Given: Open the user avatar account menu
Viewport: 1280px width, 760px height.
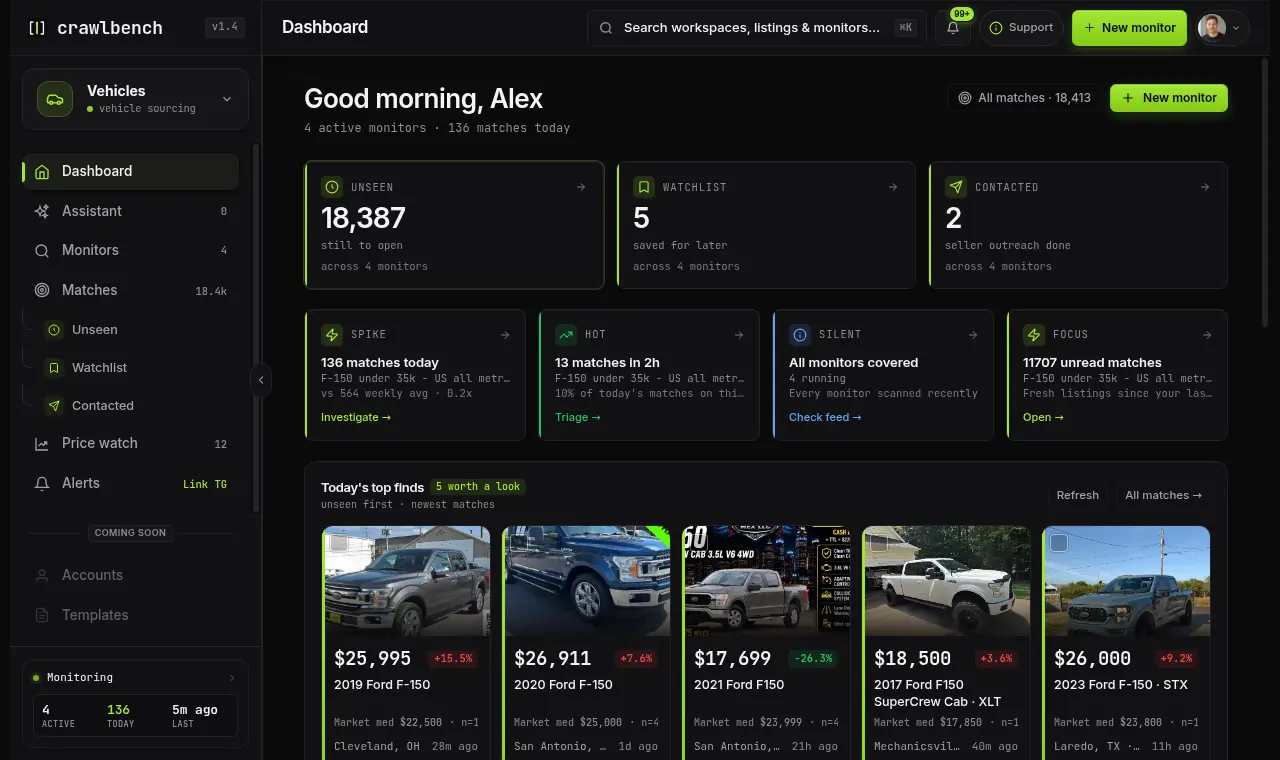Looking at the screenshot, I should click(x=1223, y=28).
